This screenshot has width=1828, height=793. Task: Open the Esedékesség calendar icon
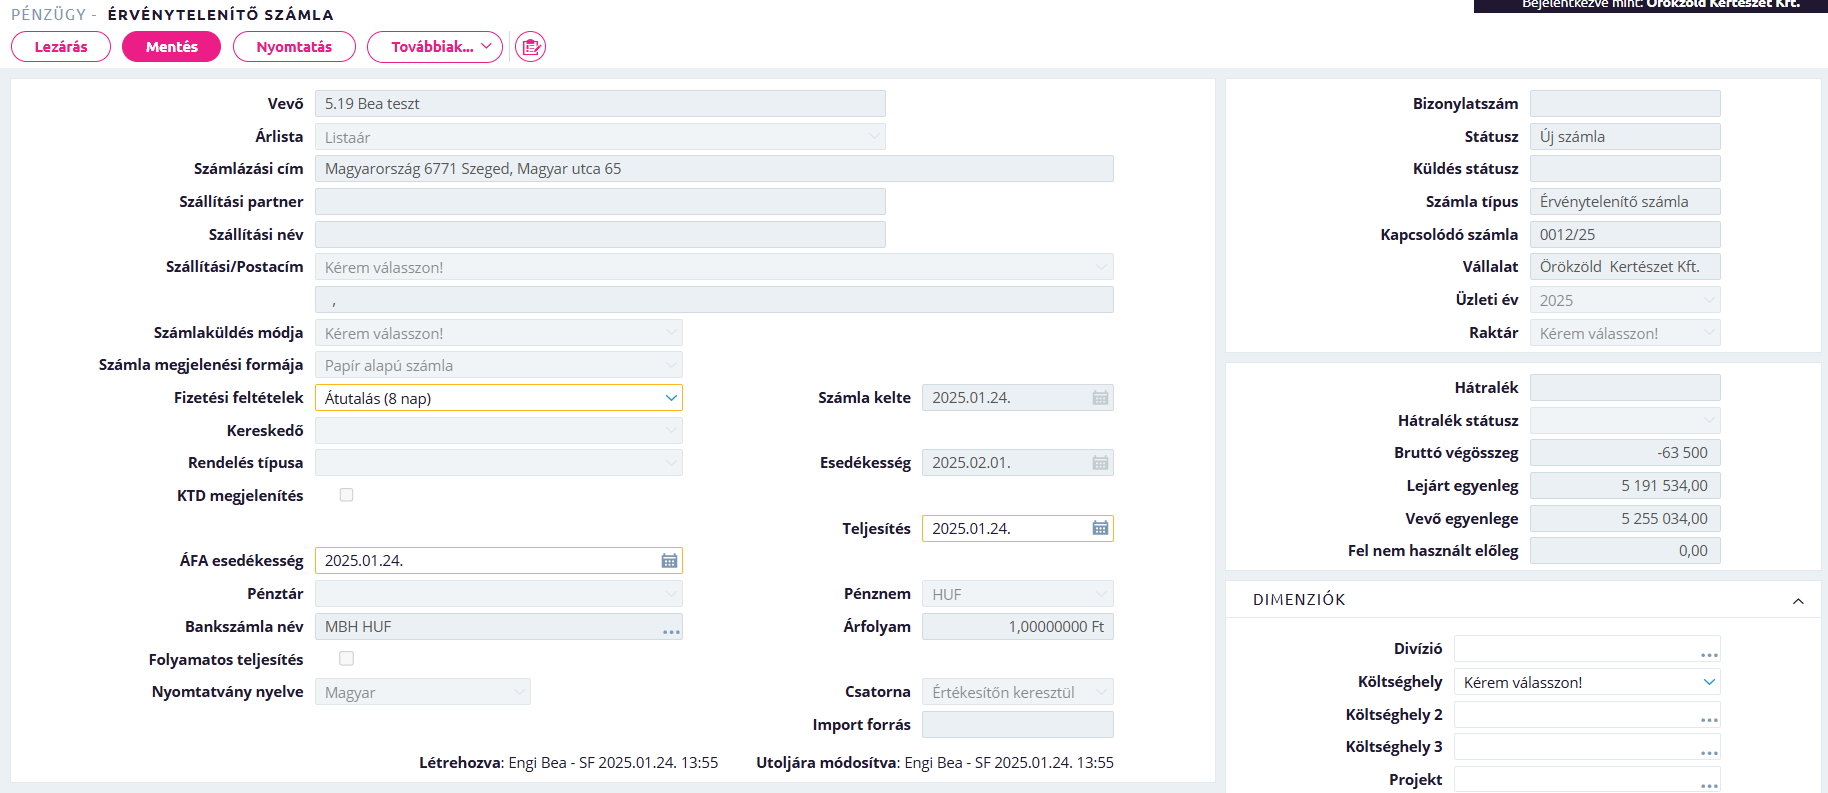point(1100,463)
